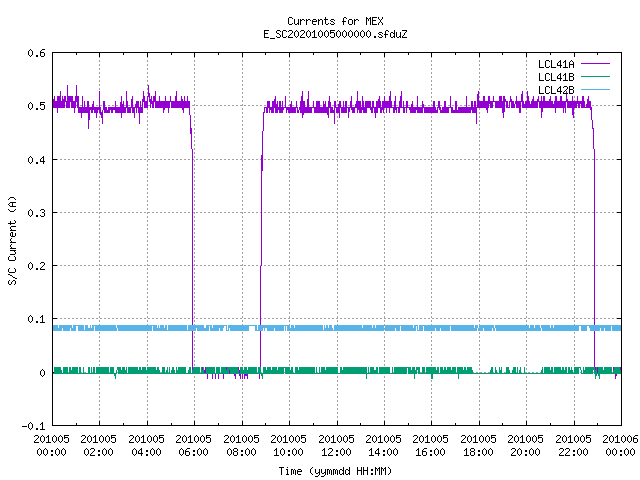Click the 0.3 y-axis tick value
Viewport: 640px width, 480px height.
[36, 213]
